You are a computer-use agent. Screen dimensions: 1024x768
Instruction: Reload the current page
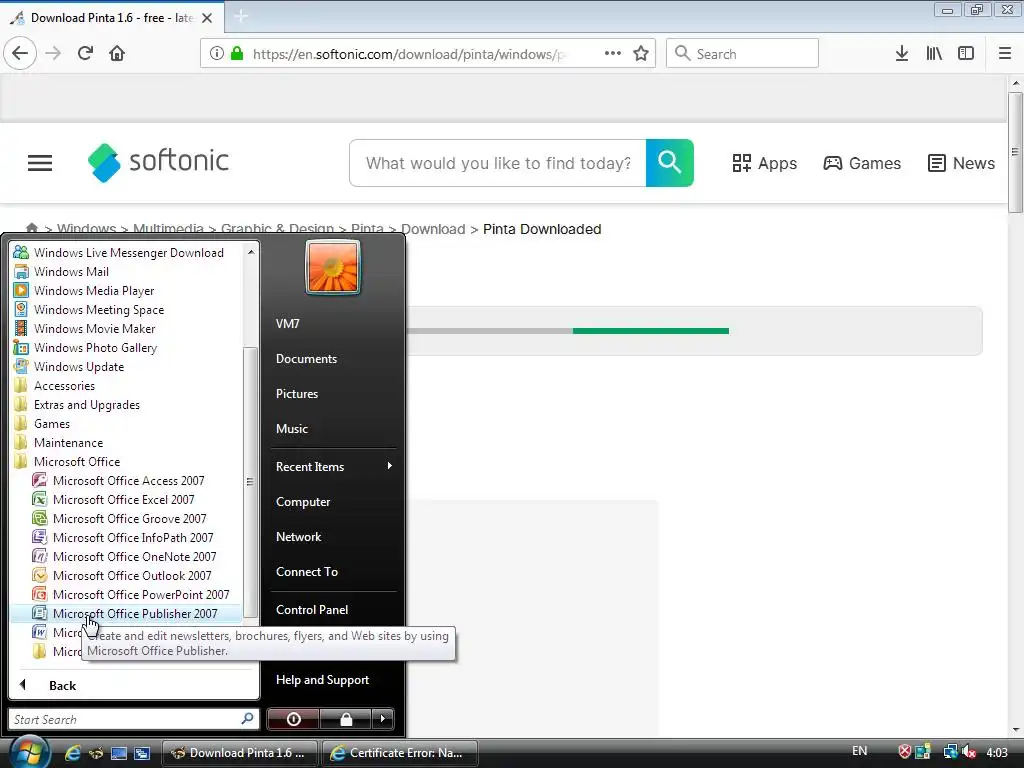[85, 54]
